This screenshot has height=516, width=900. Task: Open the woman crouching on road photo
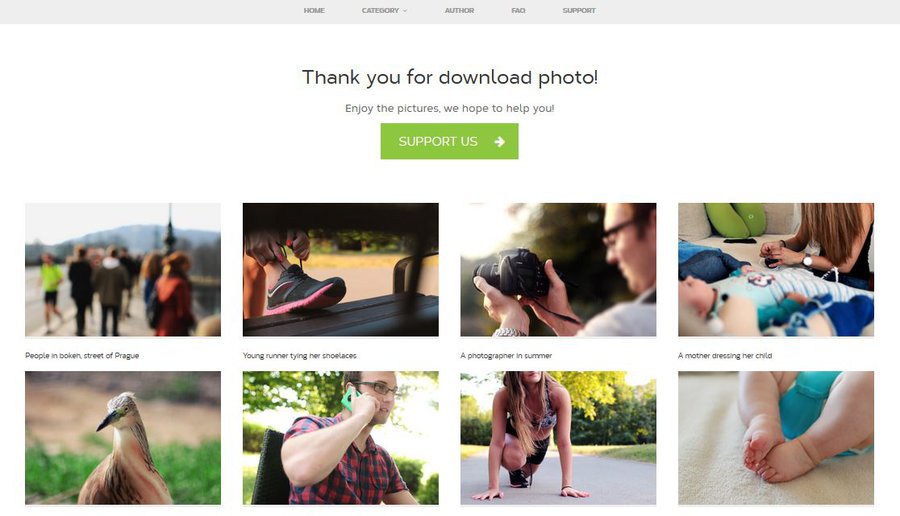(x=558, y=438)
